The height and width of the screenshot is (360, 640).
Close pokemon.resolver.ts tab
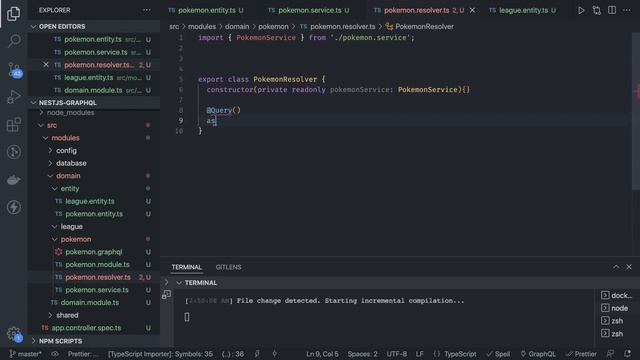(x=472, y=10)
